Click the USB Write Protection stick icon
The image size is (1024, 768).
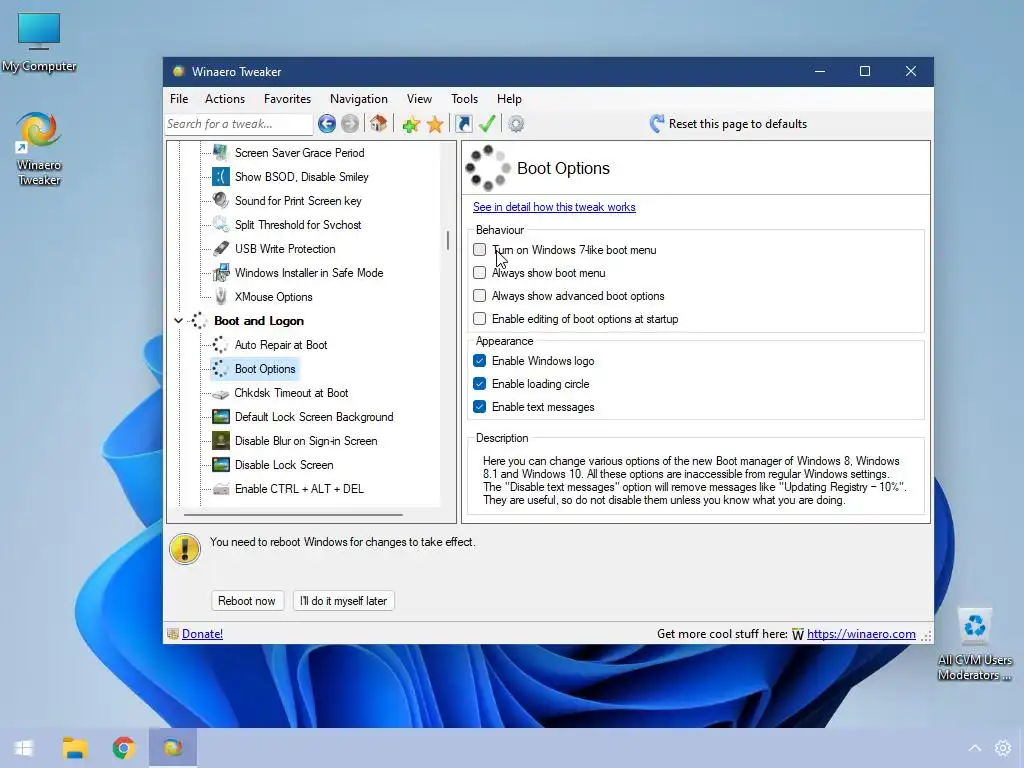click(x=221, y=249)
